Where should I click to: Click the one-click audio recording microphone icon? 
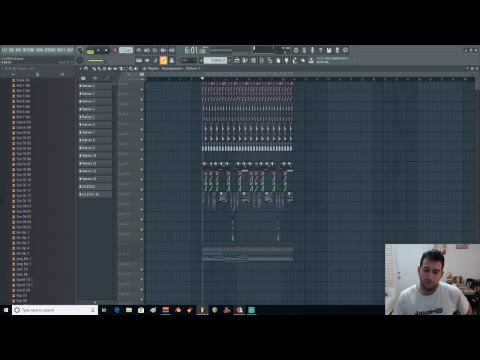coord(312,50)
